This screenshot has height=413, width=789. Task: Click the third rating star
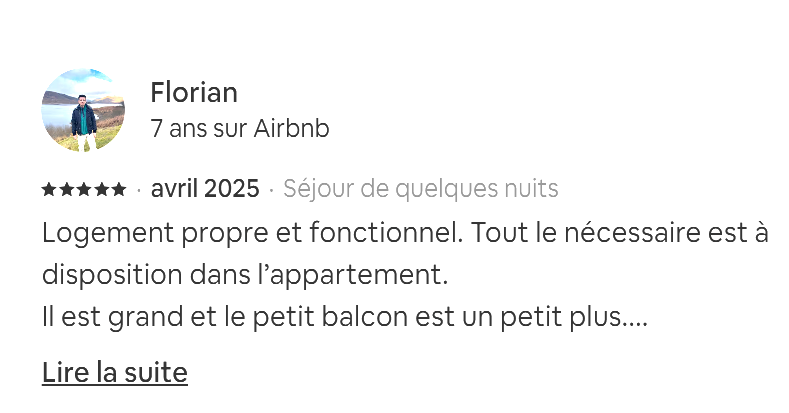(x=84, y=189)
